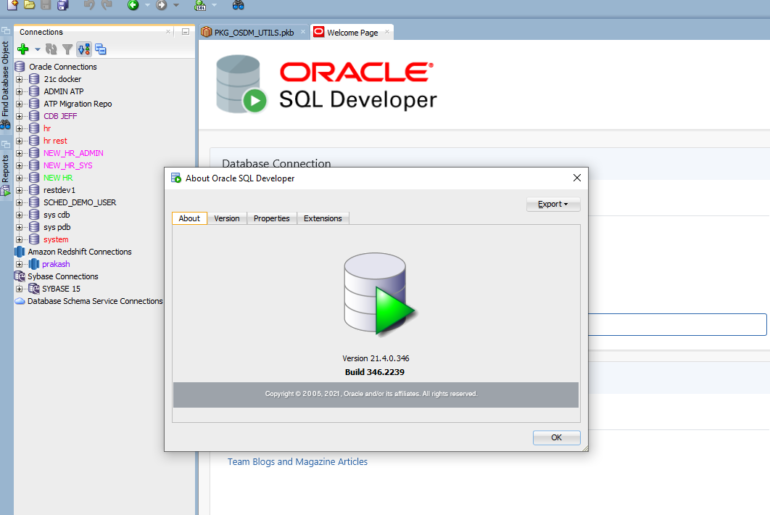Viewport: 770px width, 515px height.
Task: Open the Back navigation dropdown arrow
Action: pyautogui.click(x=147, y=5)
